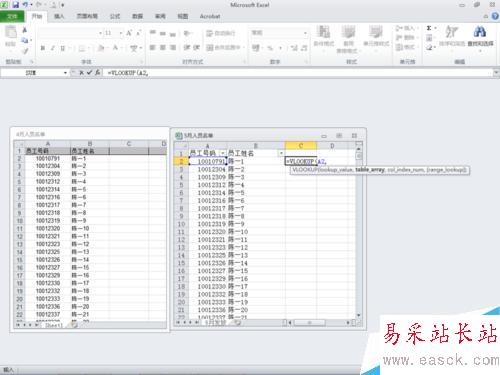Click the Orientation text angle icon

click(x=187, y=33)
